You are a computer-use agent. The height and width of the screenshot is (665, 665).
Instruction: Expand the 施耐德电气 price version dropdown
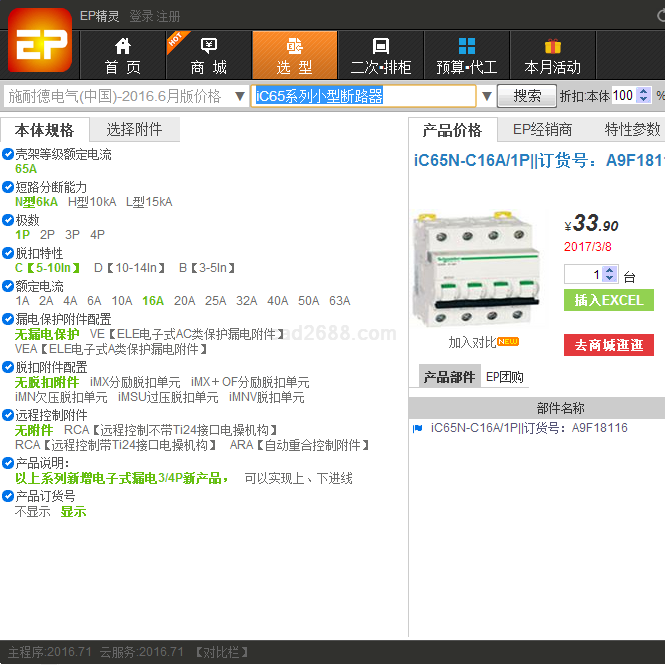point(240,96)
